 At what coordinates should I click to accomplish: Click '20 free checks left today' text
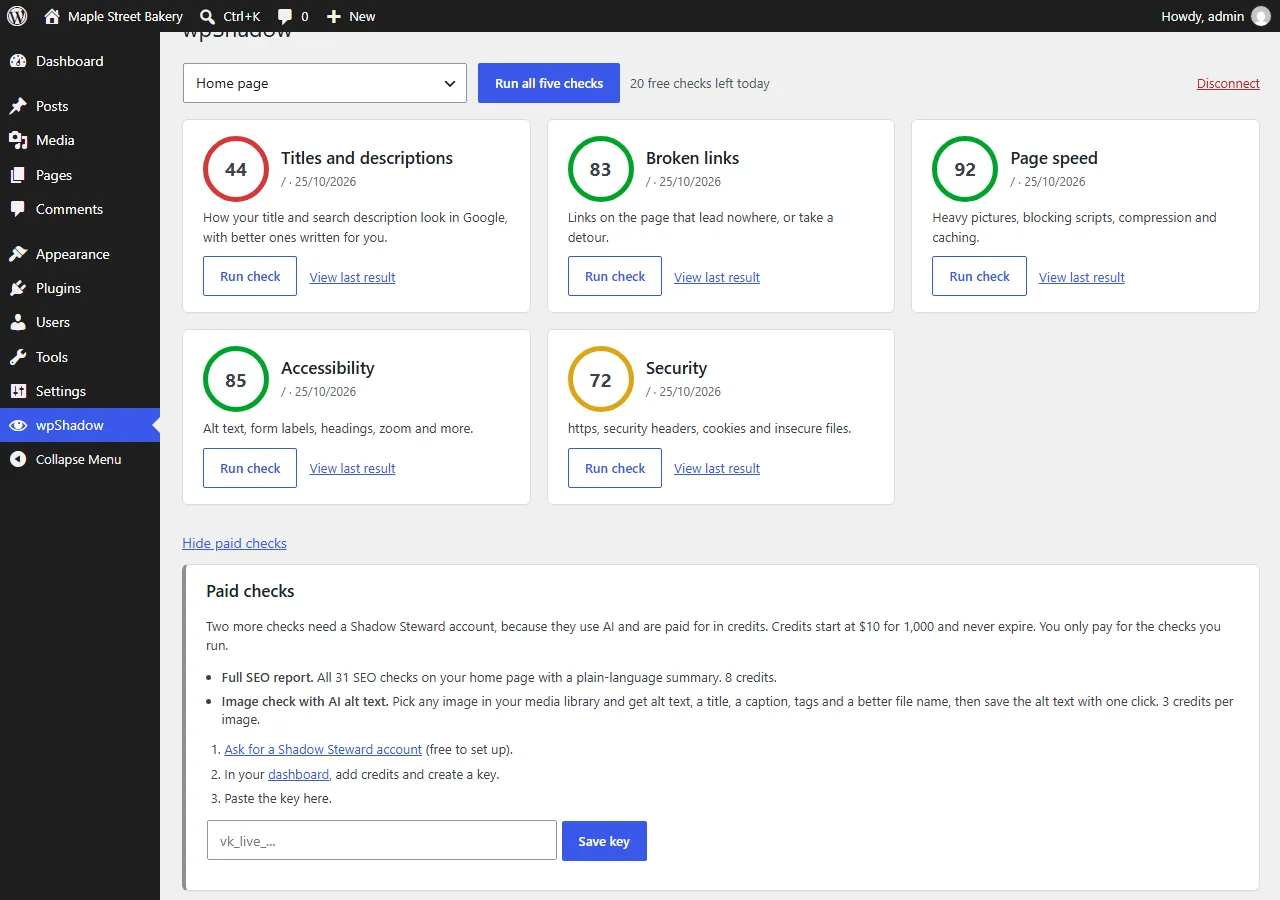click(x=700, y=83)
